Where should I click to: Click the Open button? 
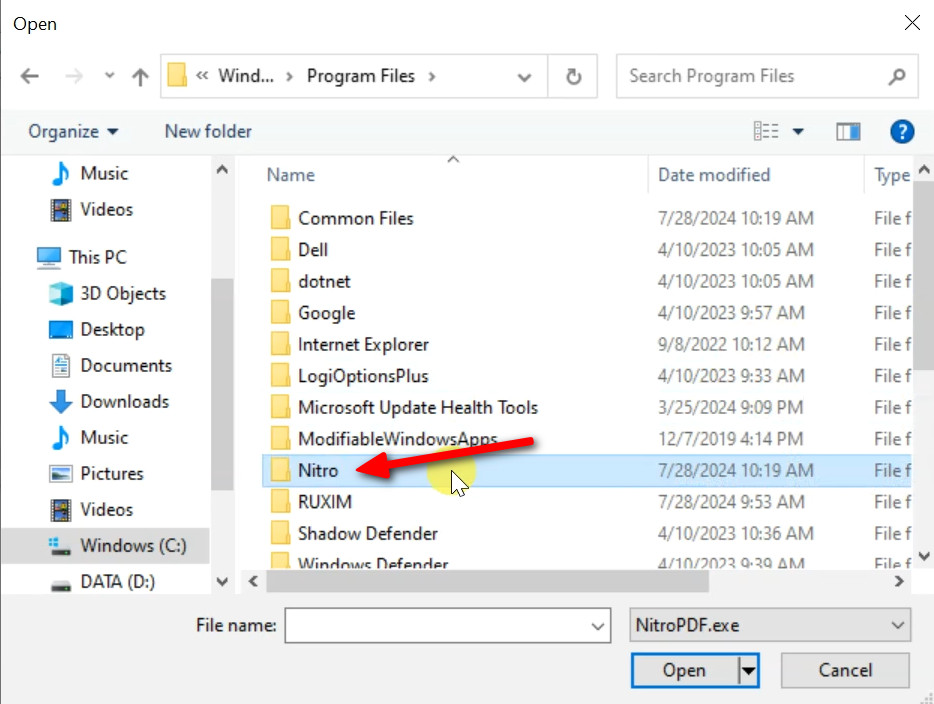click(x=684, y=670)
